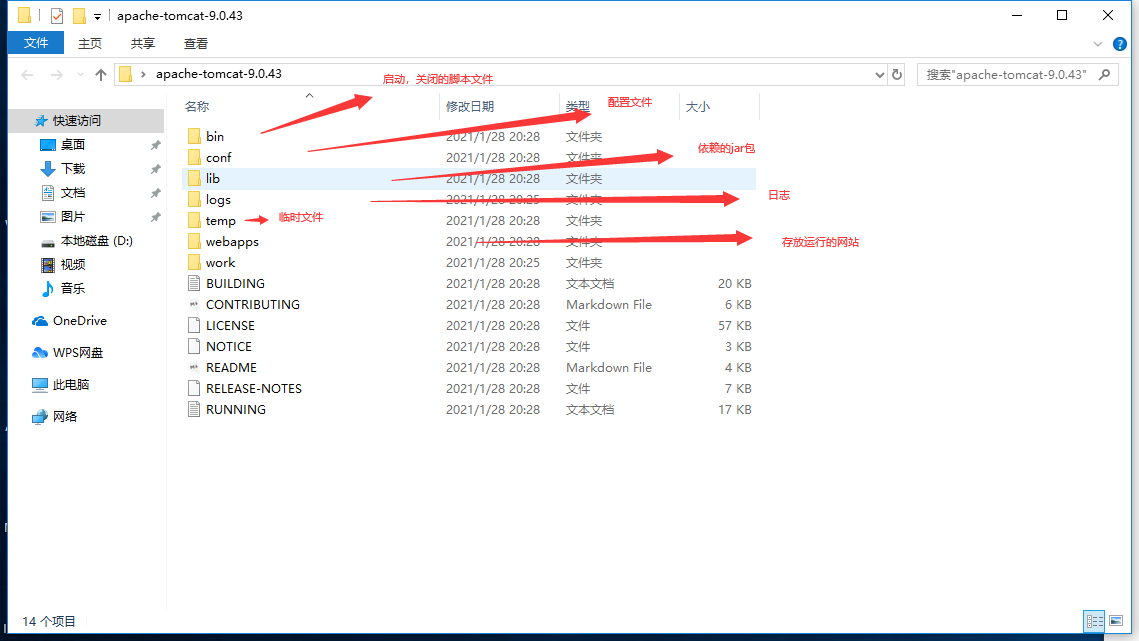Expand the ribbon with the chevron
Screen dimensions: 1139x641
pos(1098,44)
